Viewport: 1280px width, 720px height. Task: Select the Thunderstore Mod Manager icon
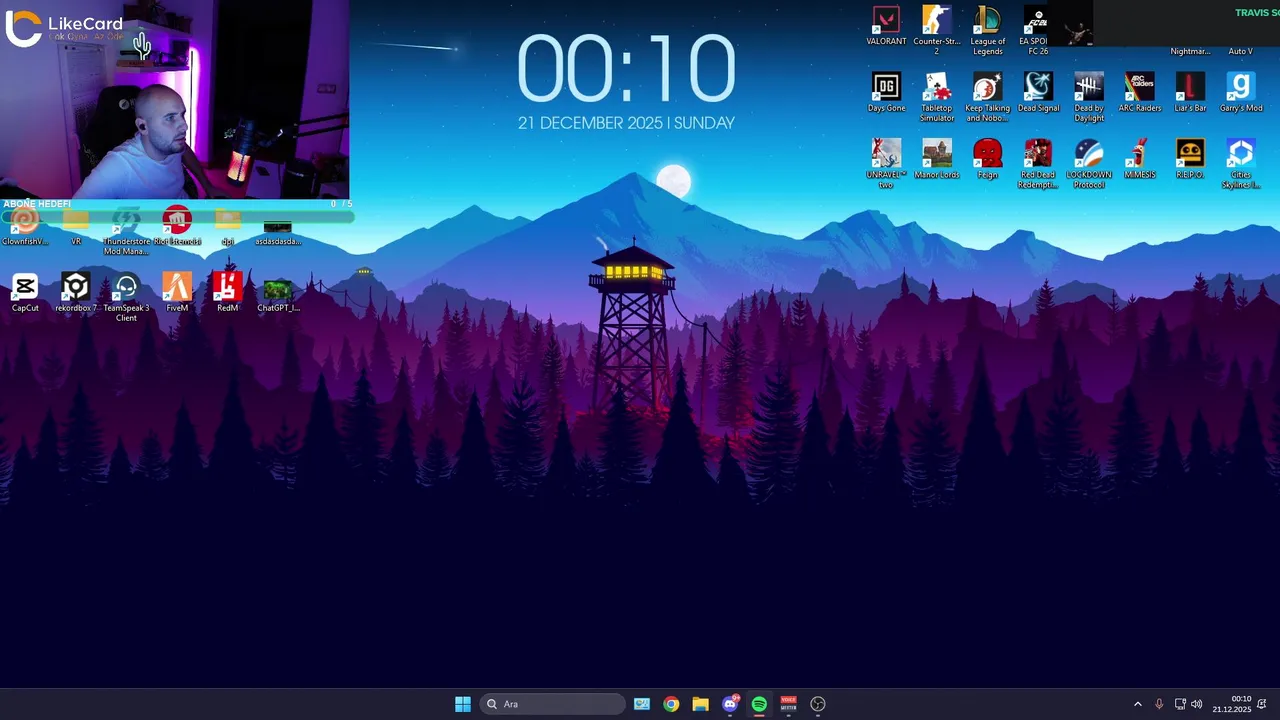(x=126, y=231)
